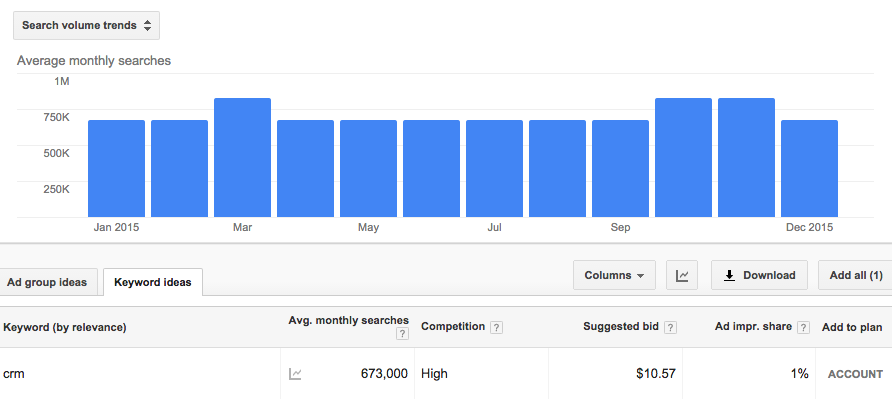
Task: Expand the Columns dropdown menu
Action: click(x=614, y=275)
